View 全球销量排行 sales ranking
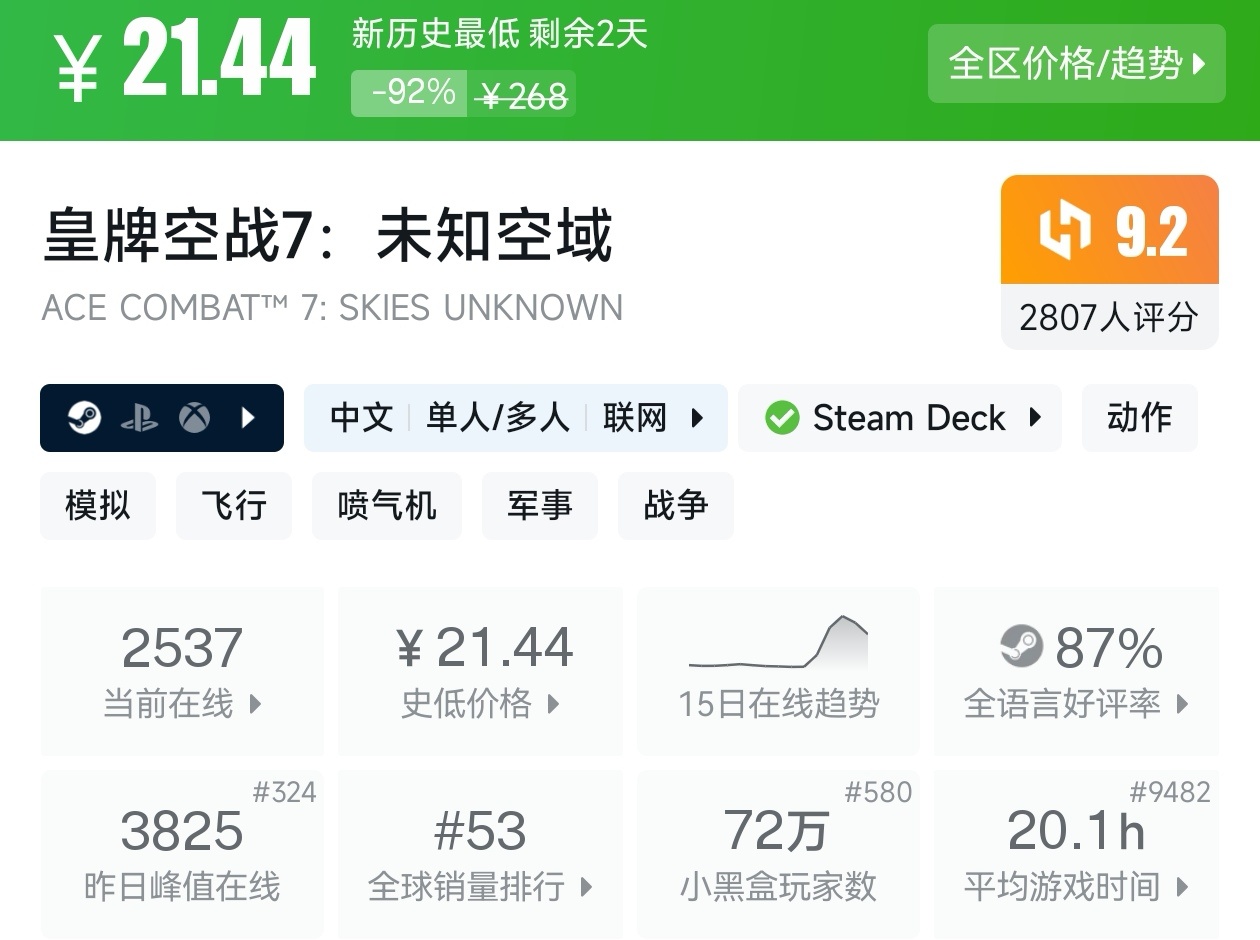 tap(480, 854)
